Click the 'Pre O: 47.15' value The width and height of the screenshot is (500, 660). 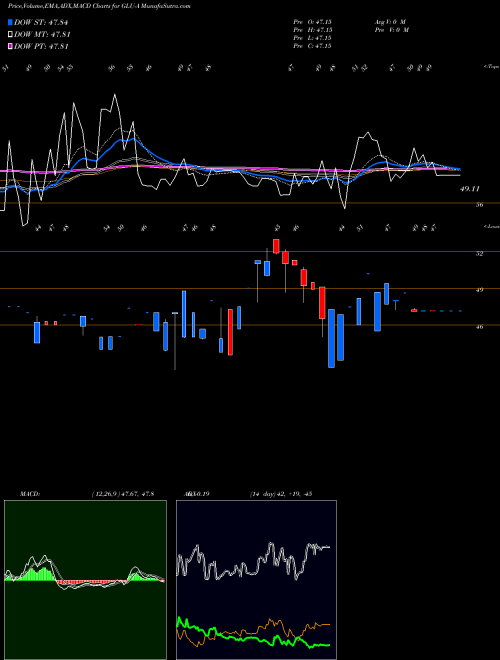pos(312,21)
